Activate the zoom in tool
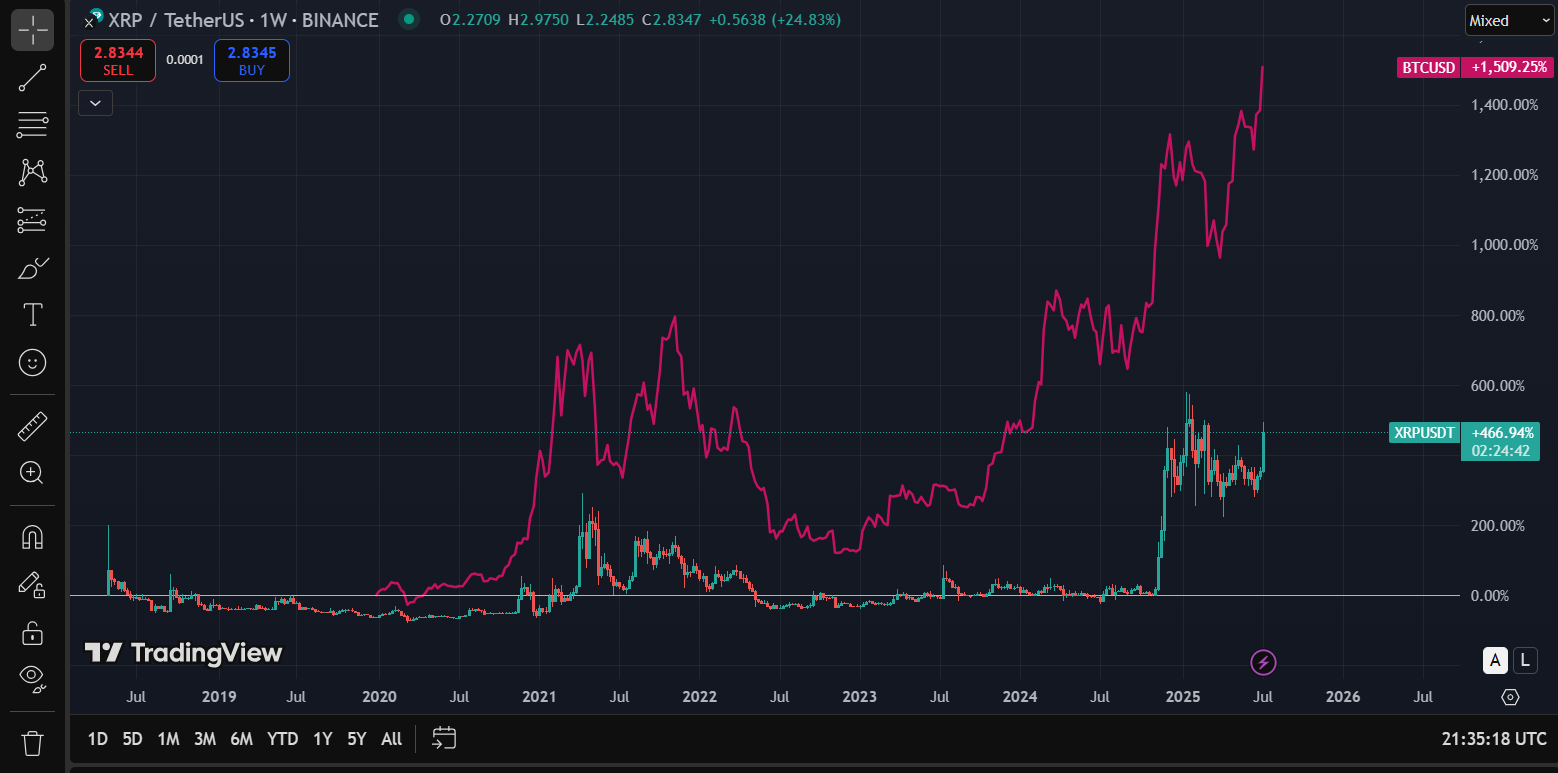 (x=32, y=473)
